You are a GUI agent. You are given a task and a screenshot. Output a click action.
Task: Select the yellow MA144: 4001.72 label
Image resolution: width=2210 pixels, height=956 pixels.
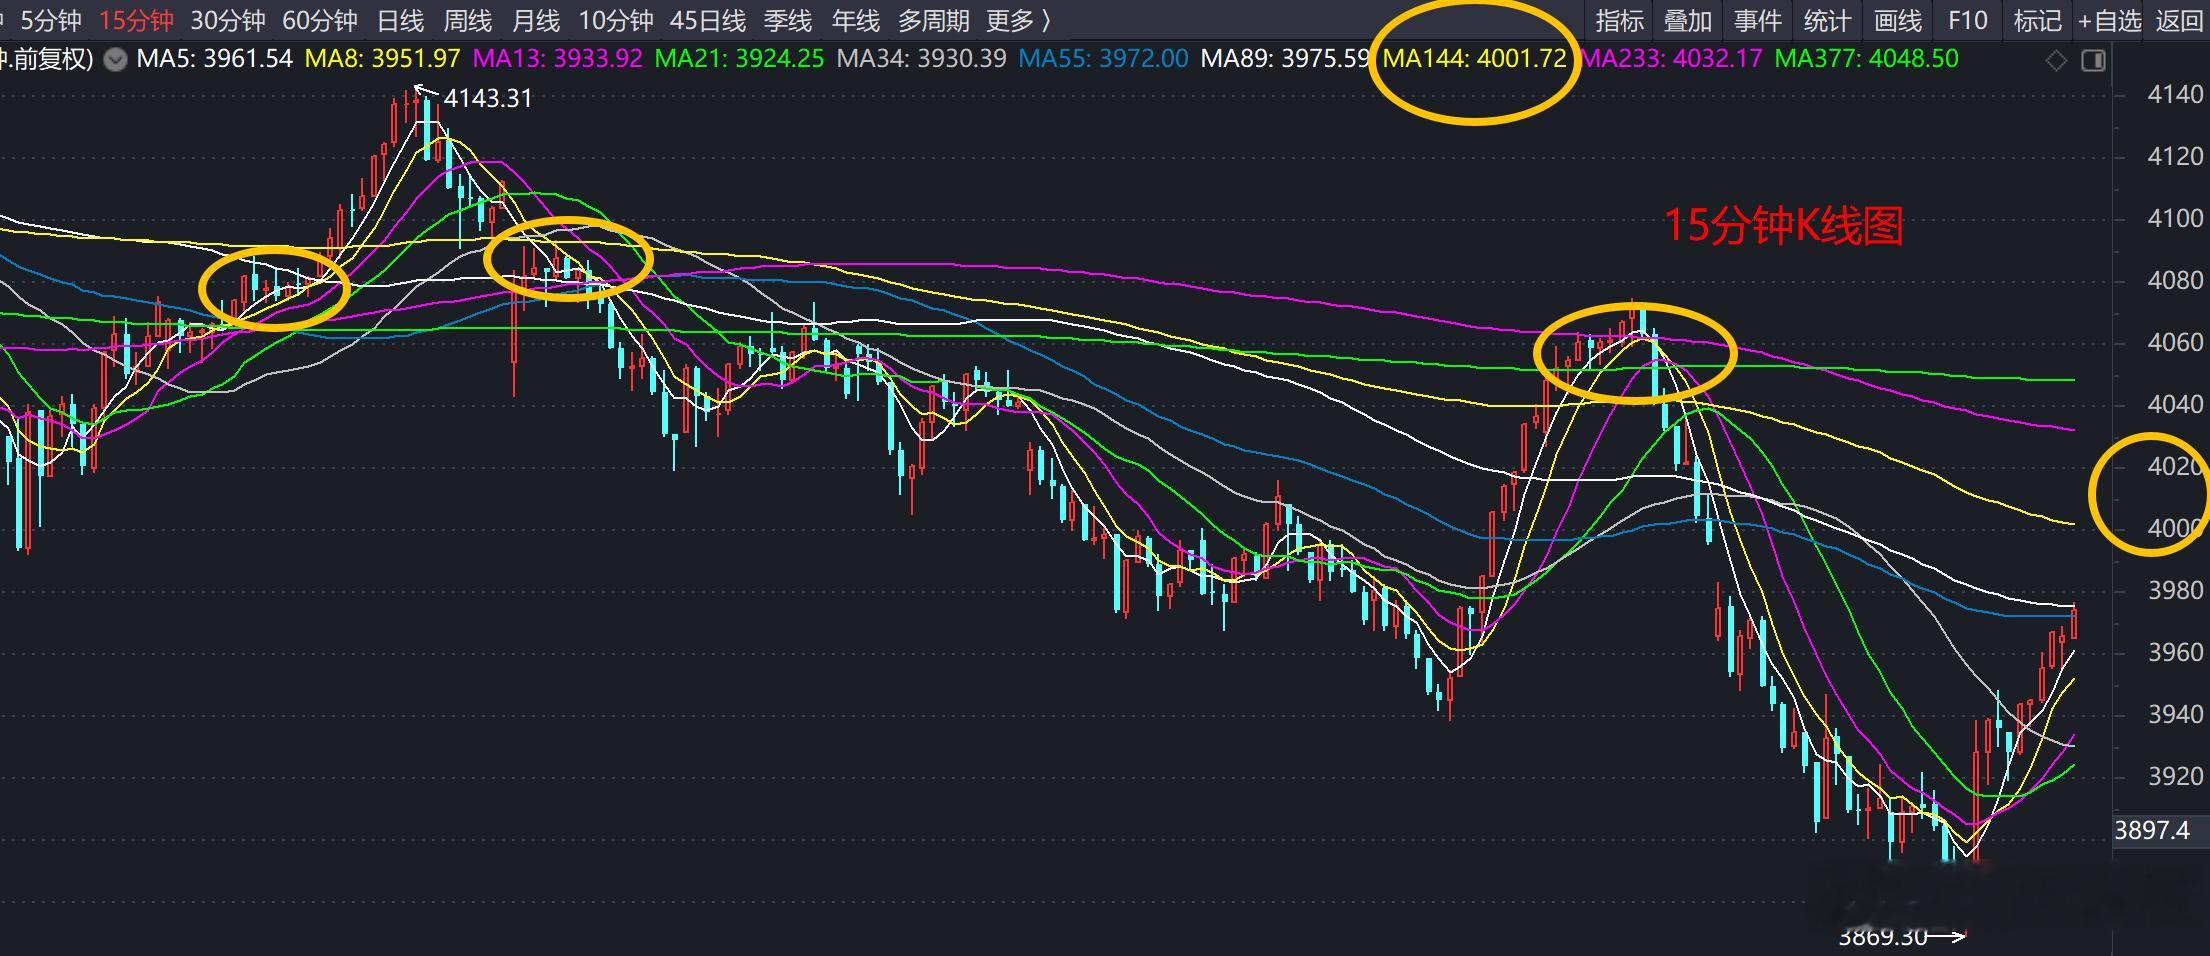(x=1474, y=59)
